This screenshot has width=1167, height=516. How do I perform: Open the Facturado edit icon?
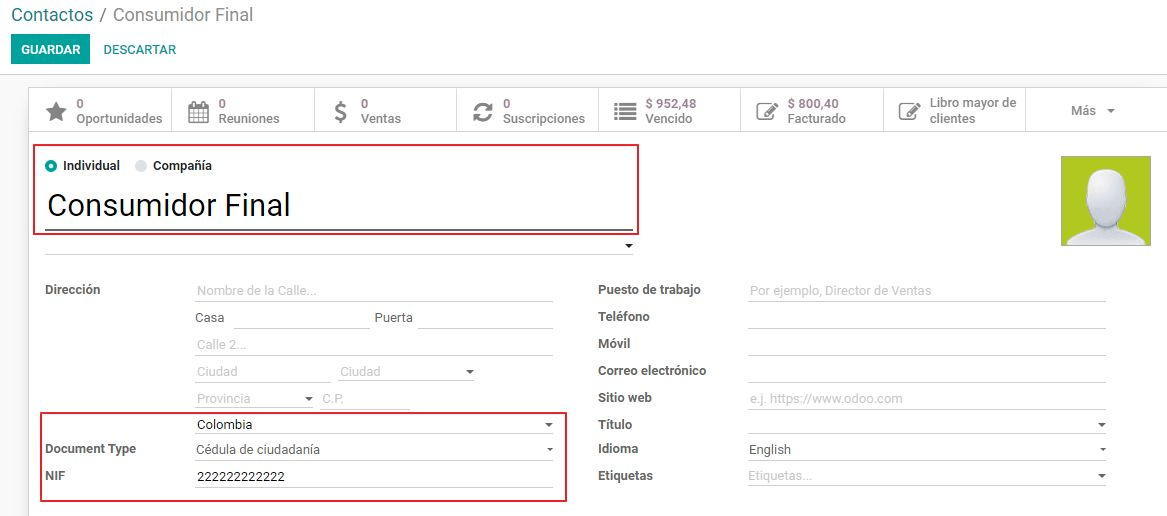(767, 111)
